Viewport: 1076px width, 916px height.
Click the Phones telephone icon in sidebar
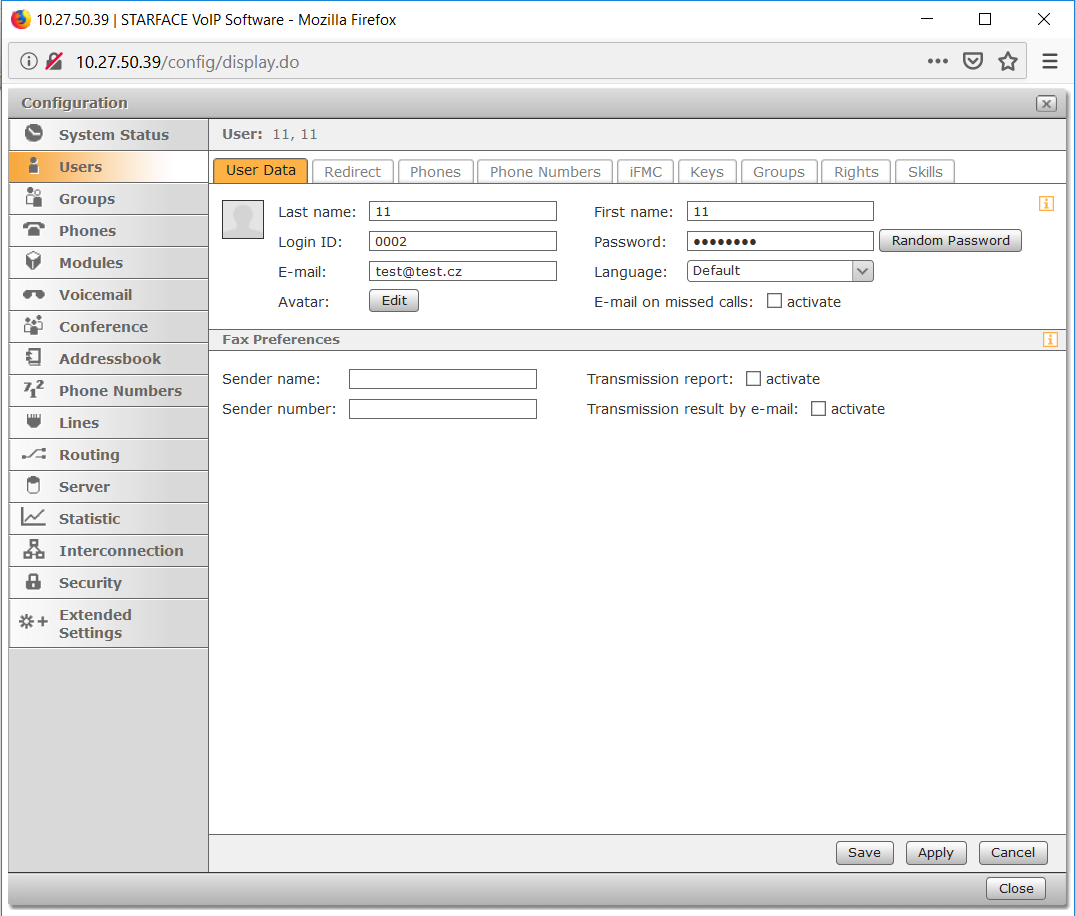click(34, 230)
